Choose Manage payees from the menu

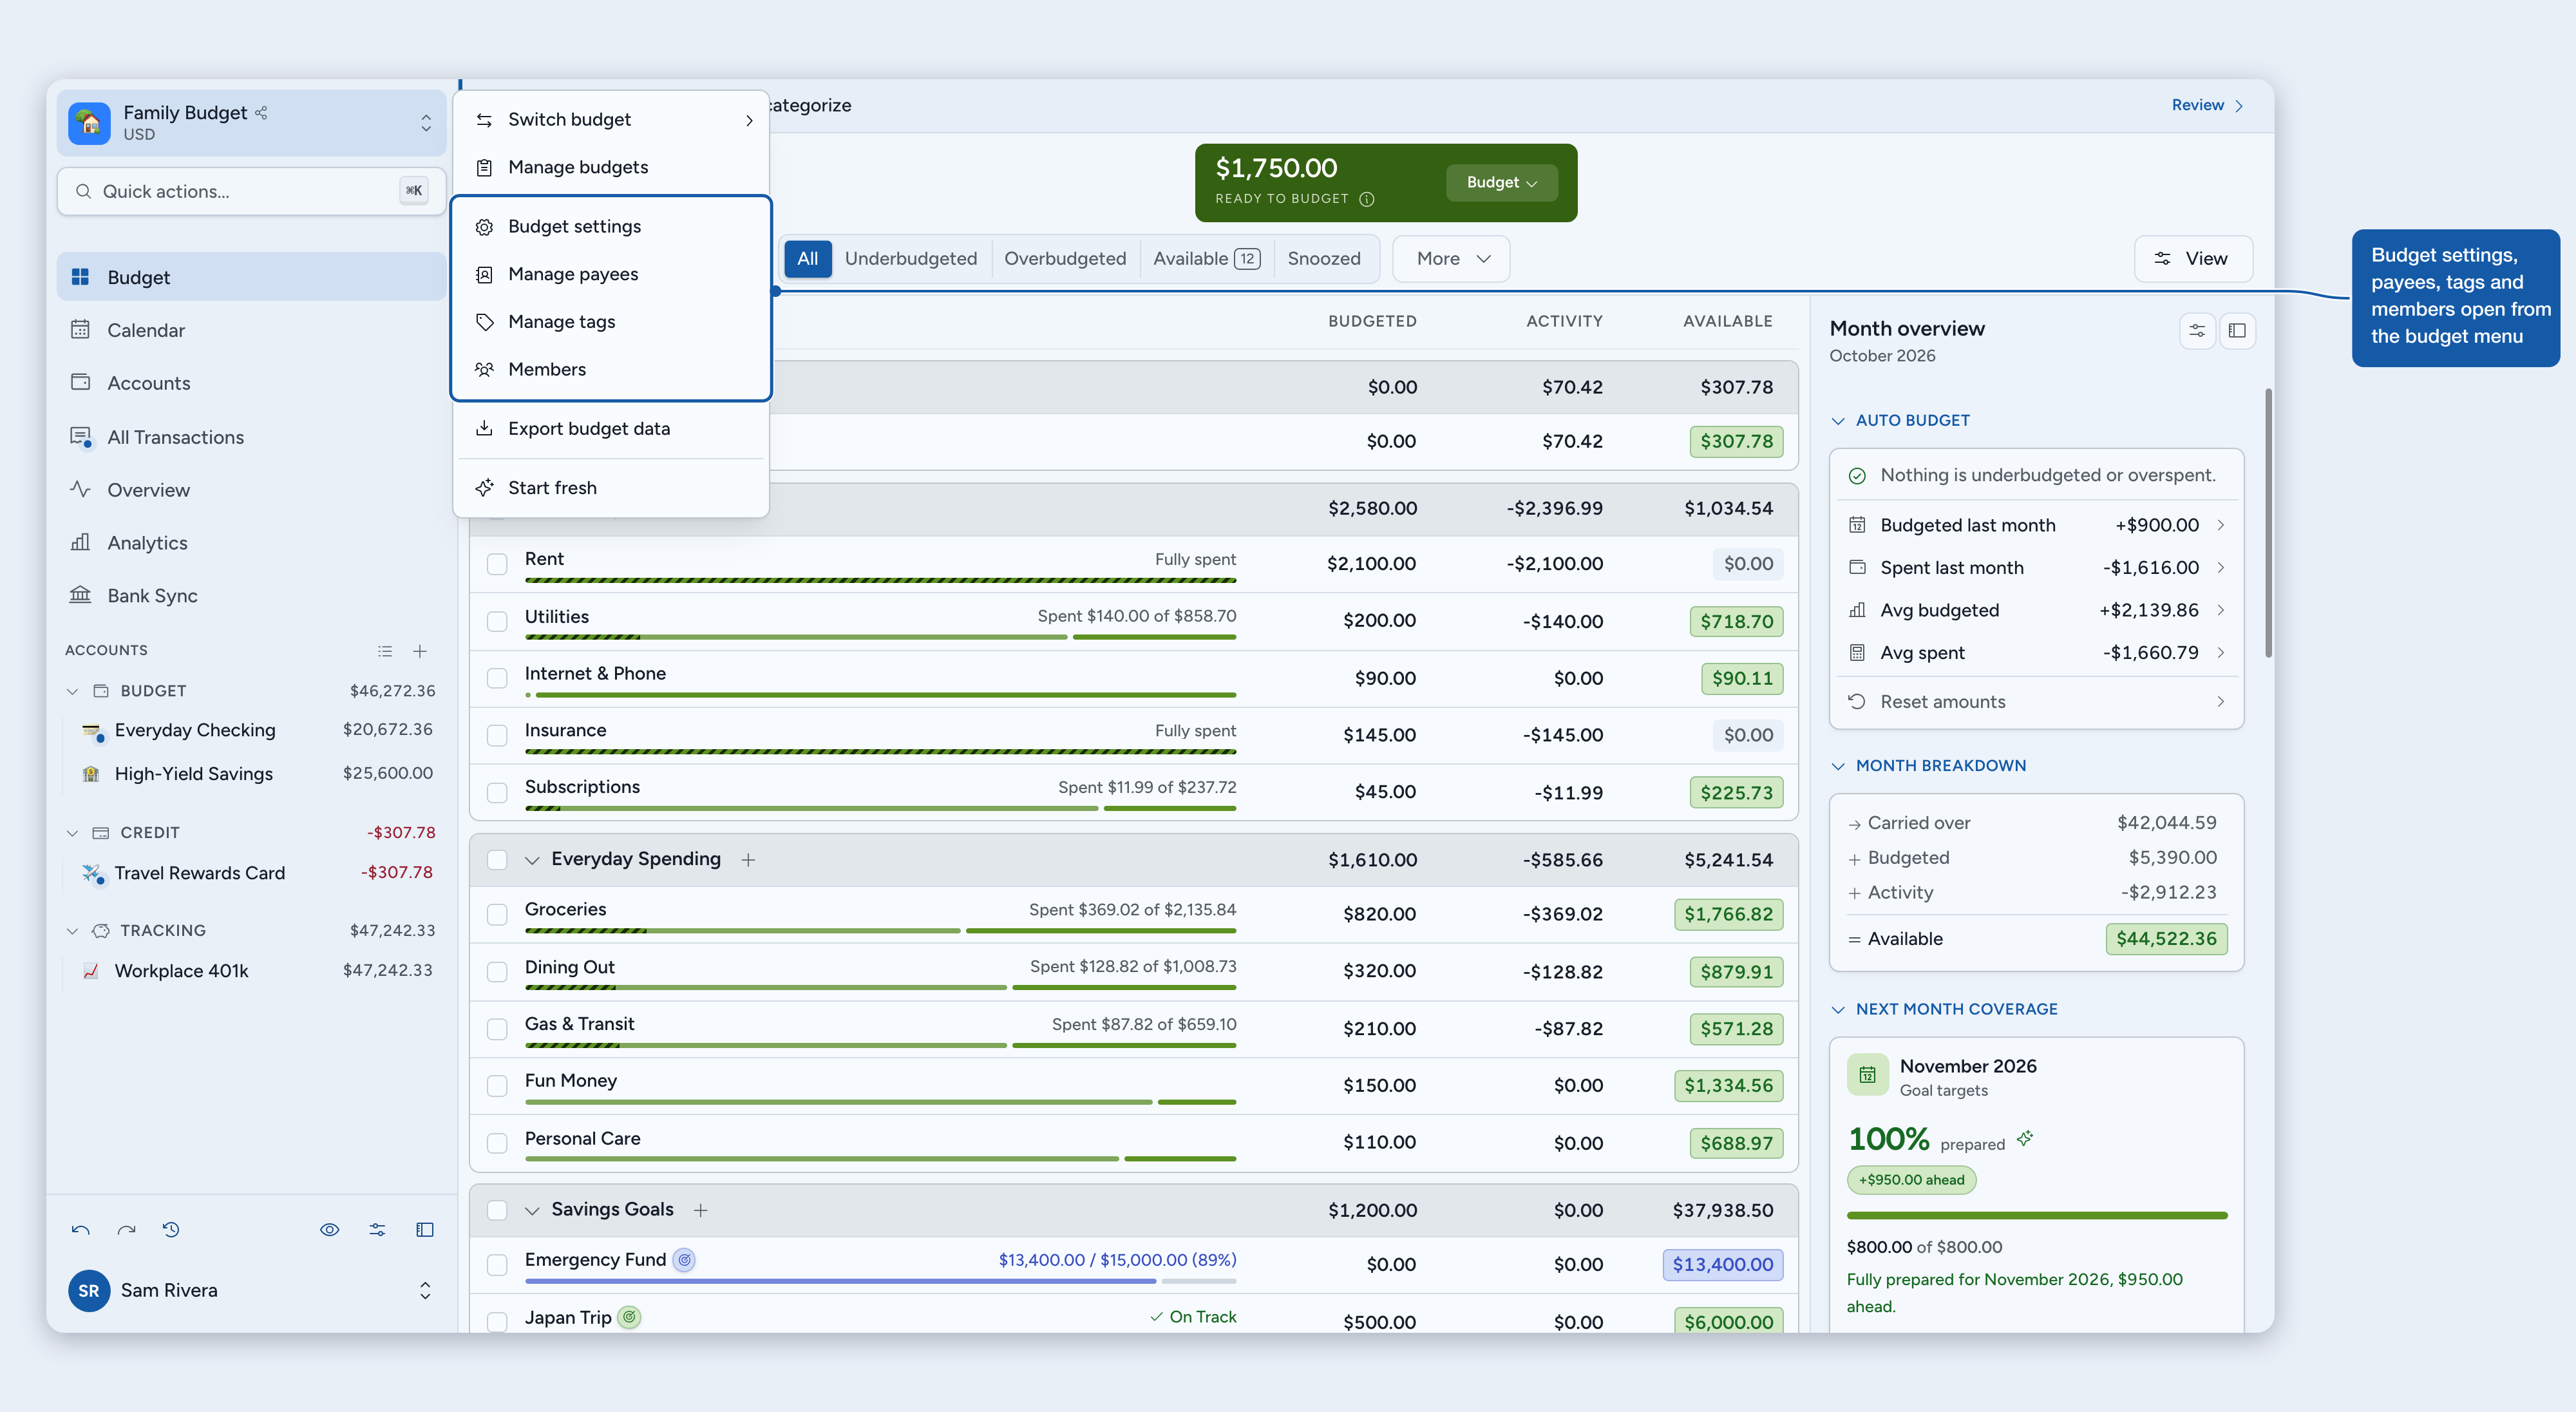coord(611,274)
